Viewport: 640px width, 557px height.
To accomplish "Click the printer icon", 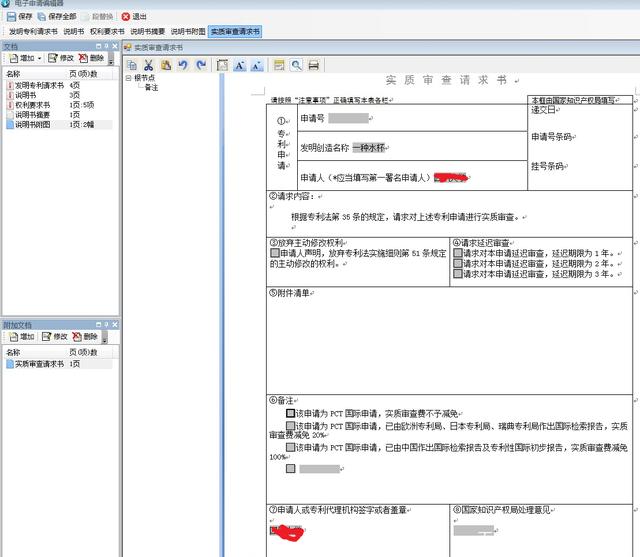I will [313, 65].
